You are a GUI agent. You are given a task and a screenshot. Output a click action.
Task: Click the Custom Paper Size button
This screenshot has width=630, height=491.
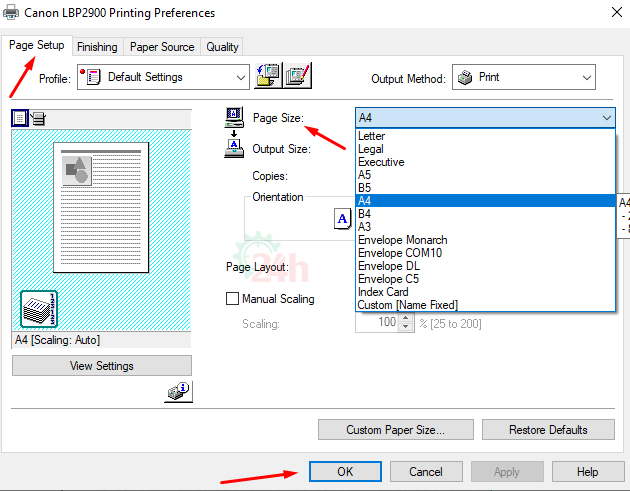click(x=396, y=430)
